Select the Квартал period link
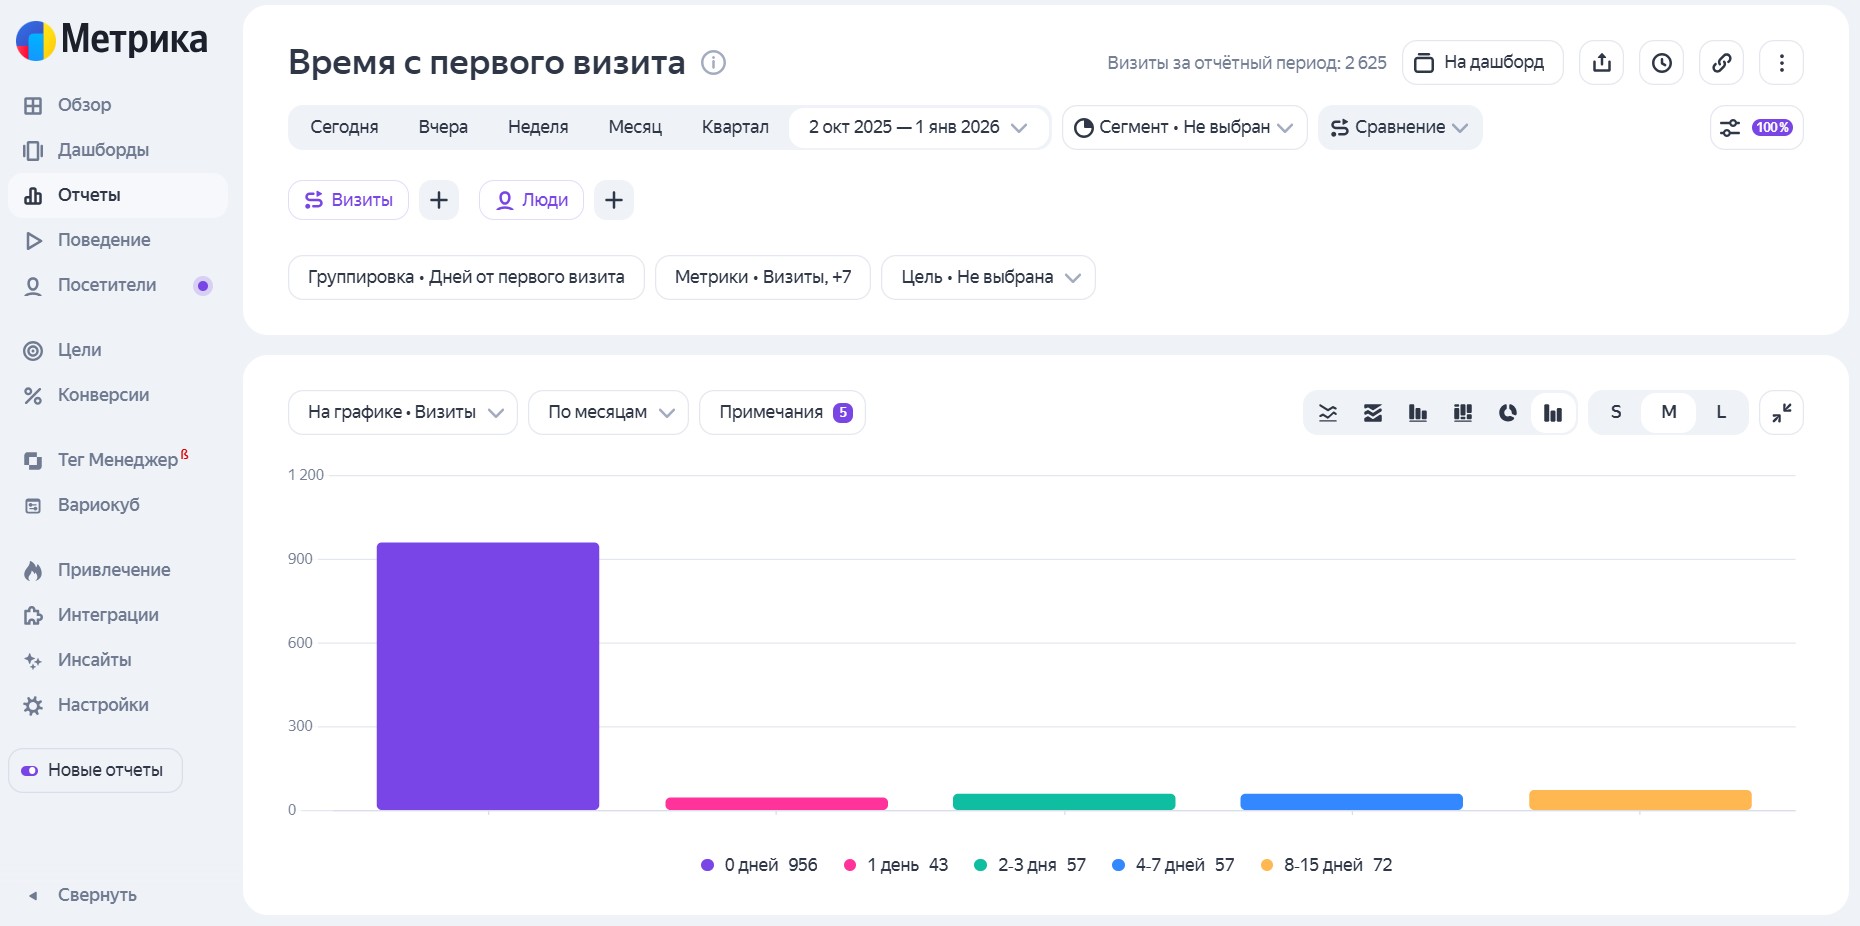The width and height of the screenshot is (1860, 926). click(735, 127)
